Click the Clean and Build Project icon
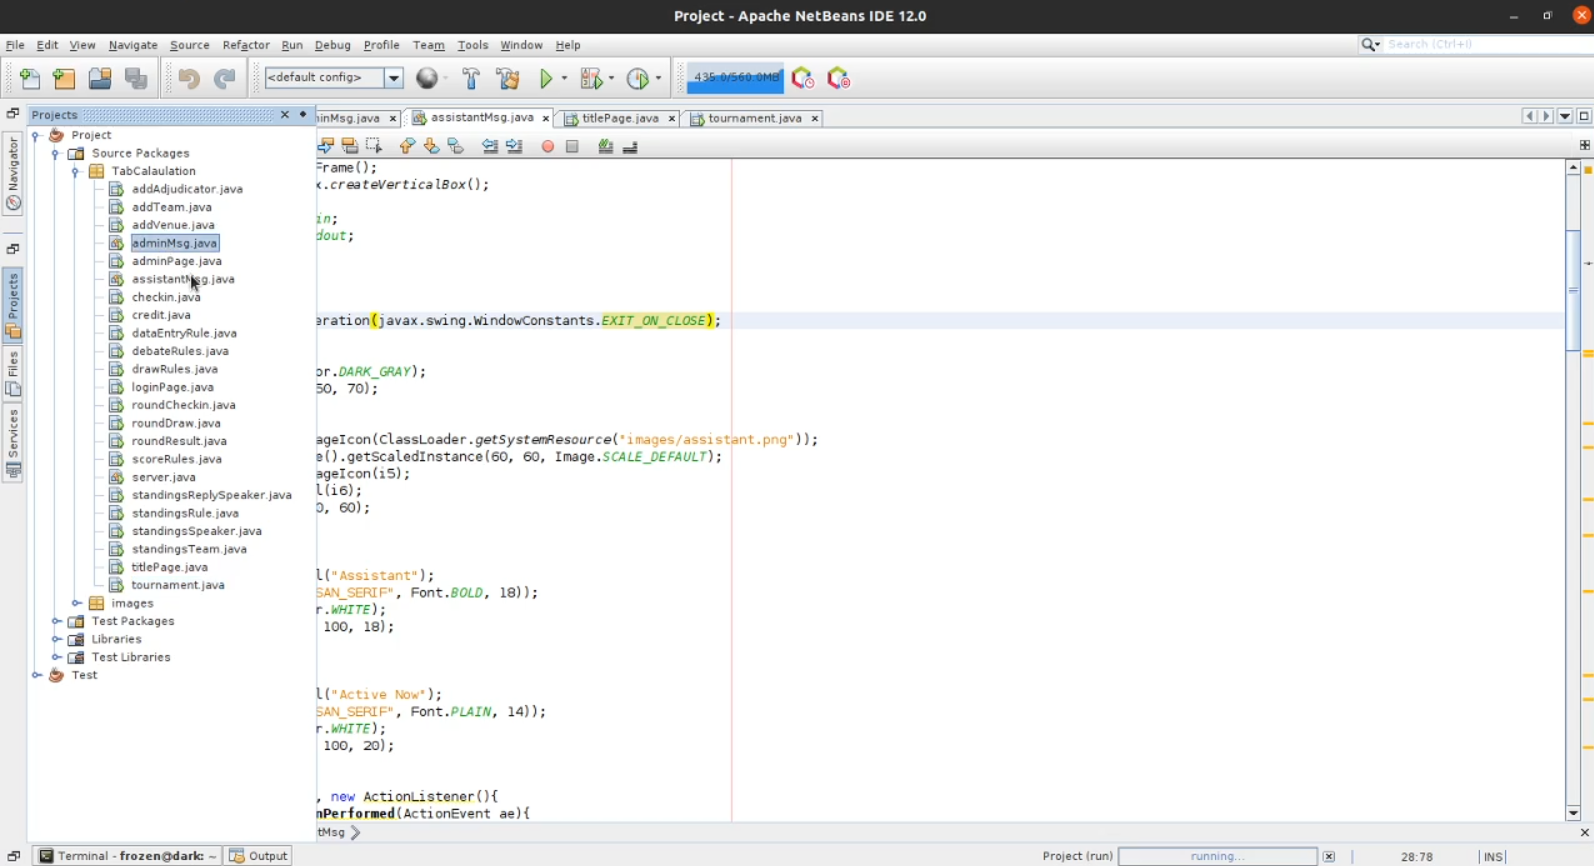This screenshot has height=866, width=1594. coord(508,78)
